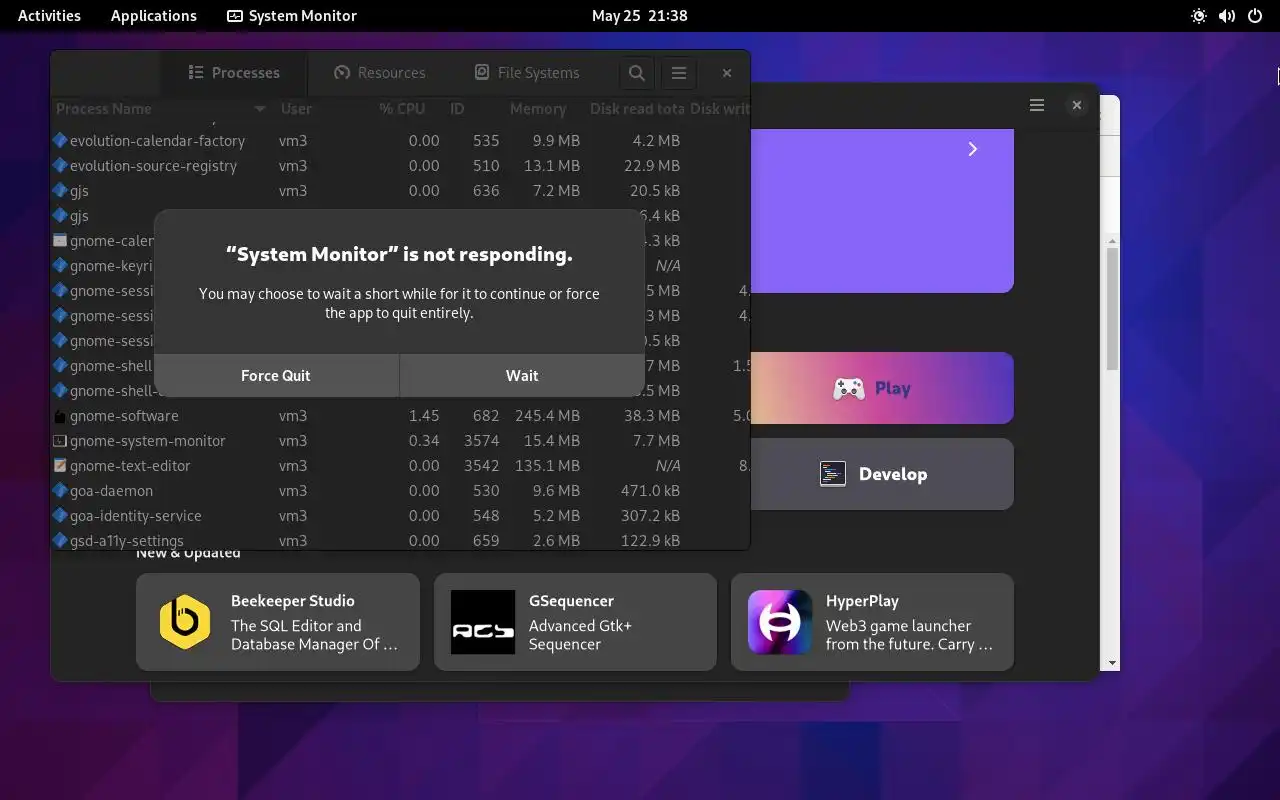
Task: Click the Play category in Software
Action: (x=882, y=388)
